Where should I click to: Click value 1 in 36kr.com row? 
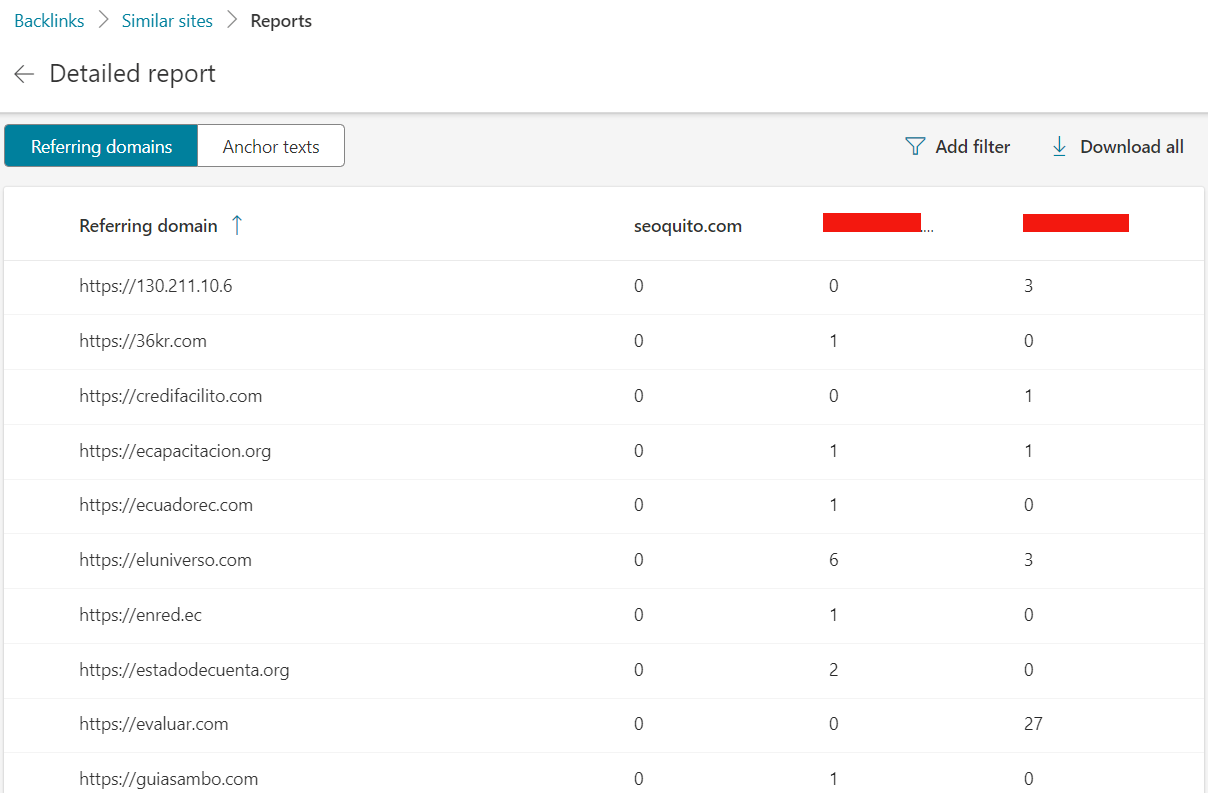click(834, 341)
